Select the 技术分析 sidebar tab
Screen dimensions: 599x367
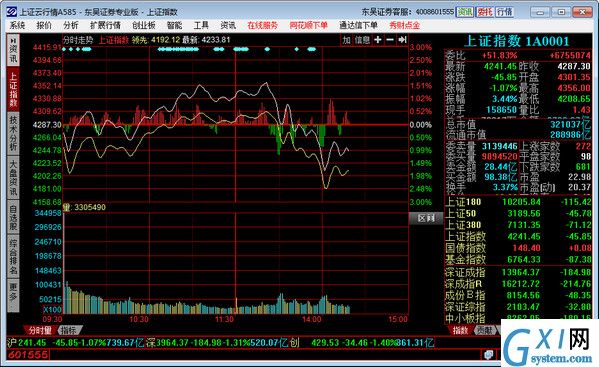coord(13,133)
